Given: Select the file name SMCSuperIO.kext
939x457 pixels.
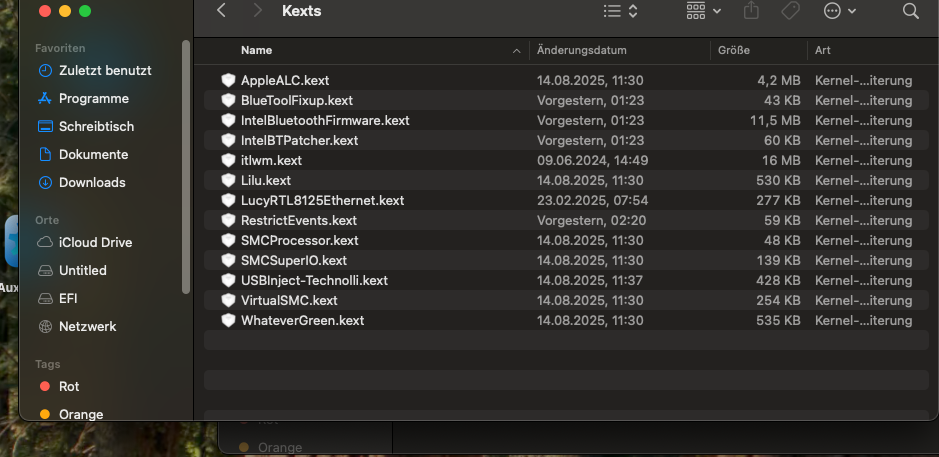Looking at the screenshot, I should point(293,261).
